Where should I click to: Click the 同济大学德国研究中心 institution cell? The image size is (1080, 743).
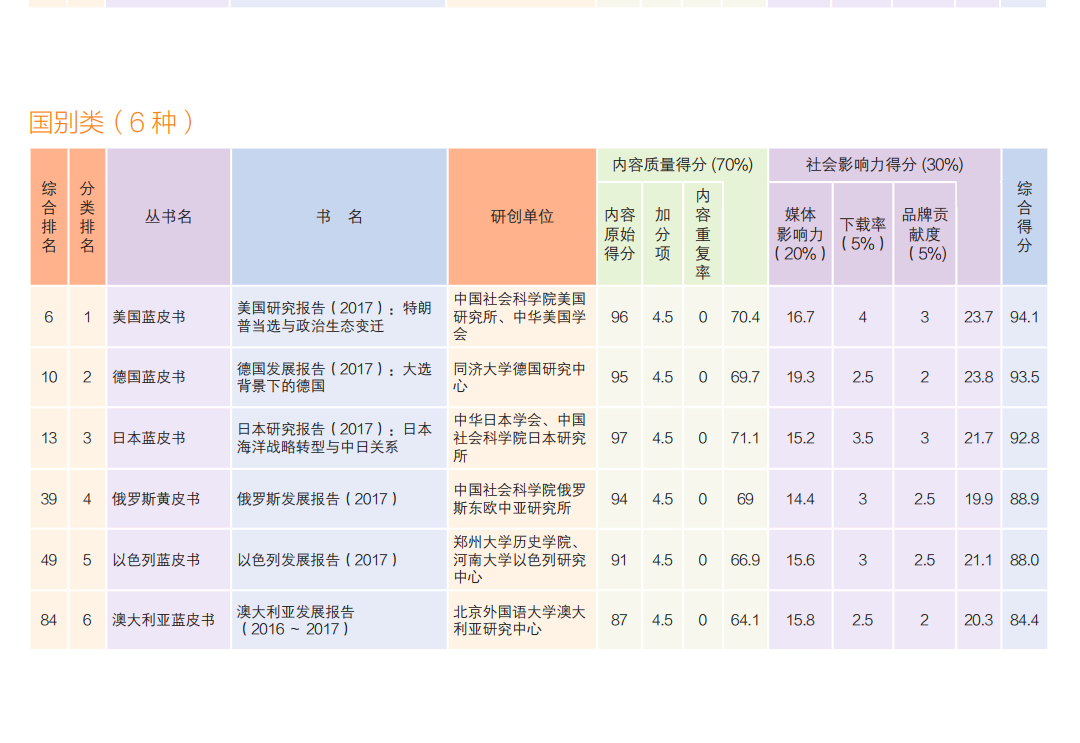pyautogui.click(x=521, y=377)
